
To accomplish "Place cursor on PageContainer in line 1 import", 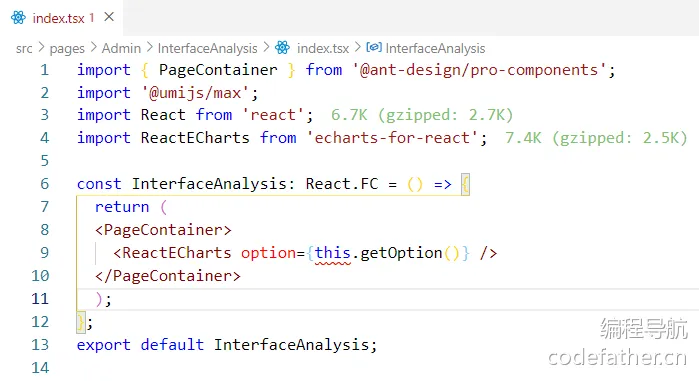I will (218, 70).
